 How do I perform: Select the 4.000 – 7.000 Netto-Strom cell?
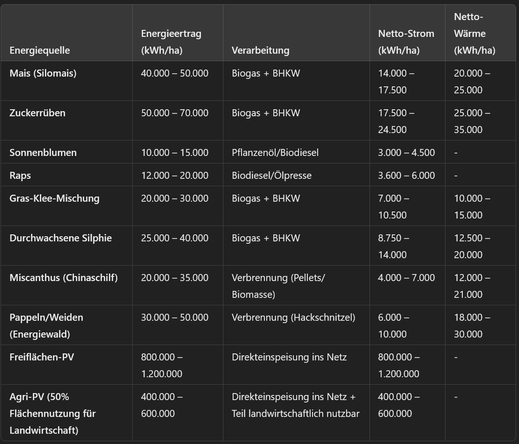point(406,278)
